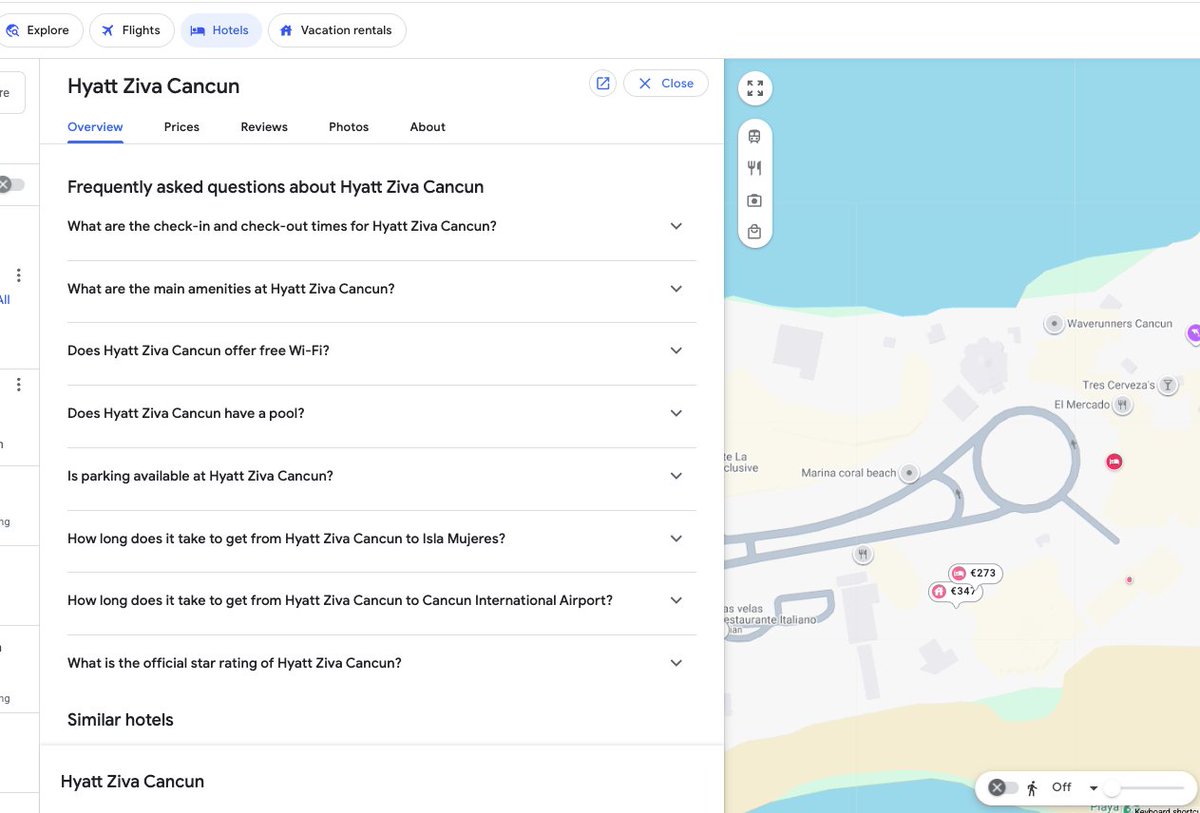Open the About tab
The height and width of the screenshot is (813, 1200).
[x=427, y=127]
